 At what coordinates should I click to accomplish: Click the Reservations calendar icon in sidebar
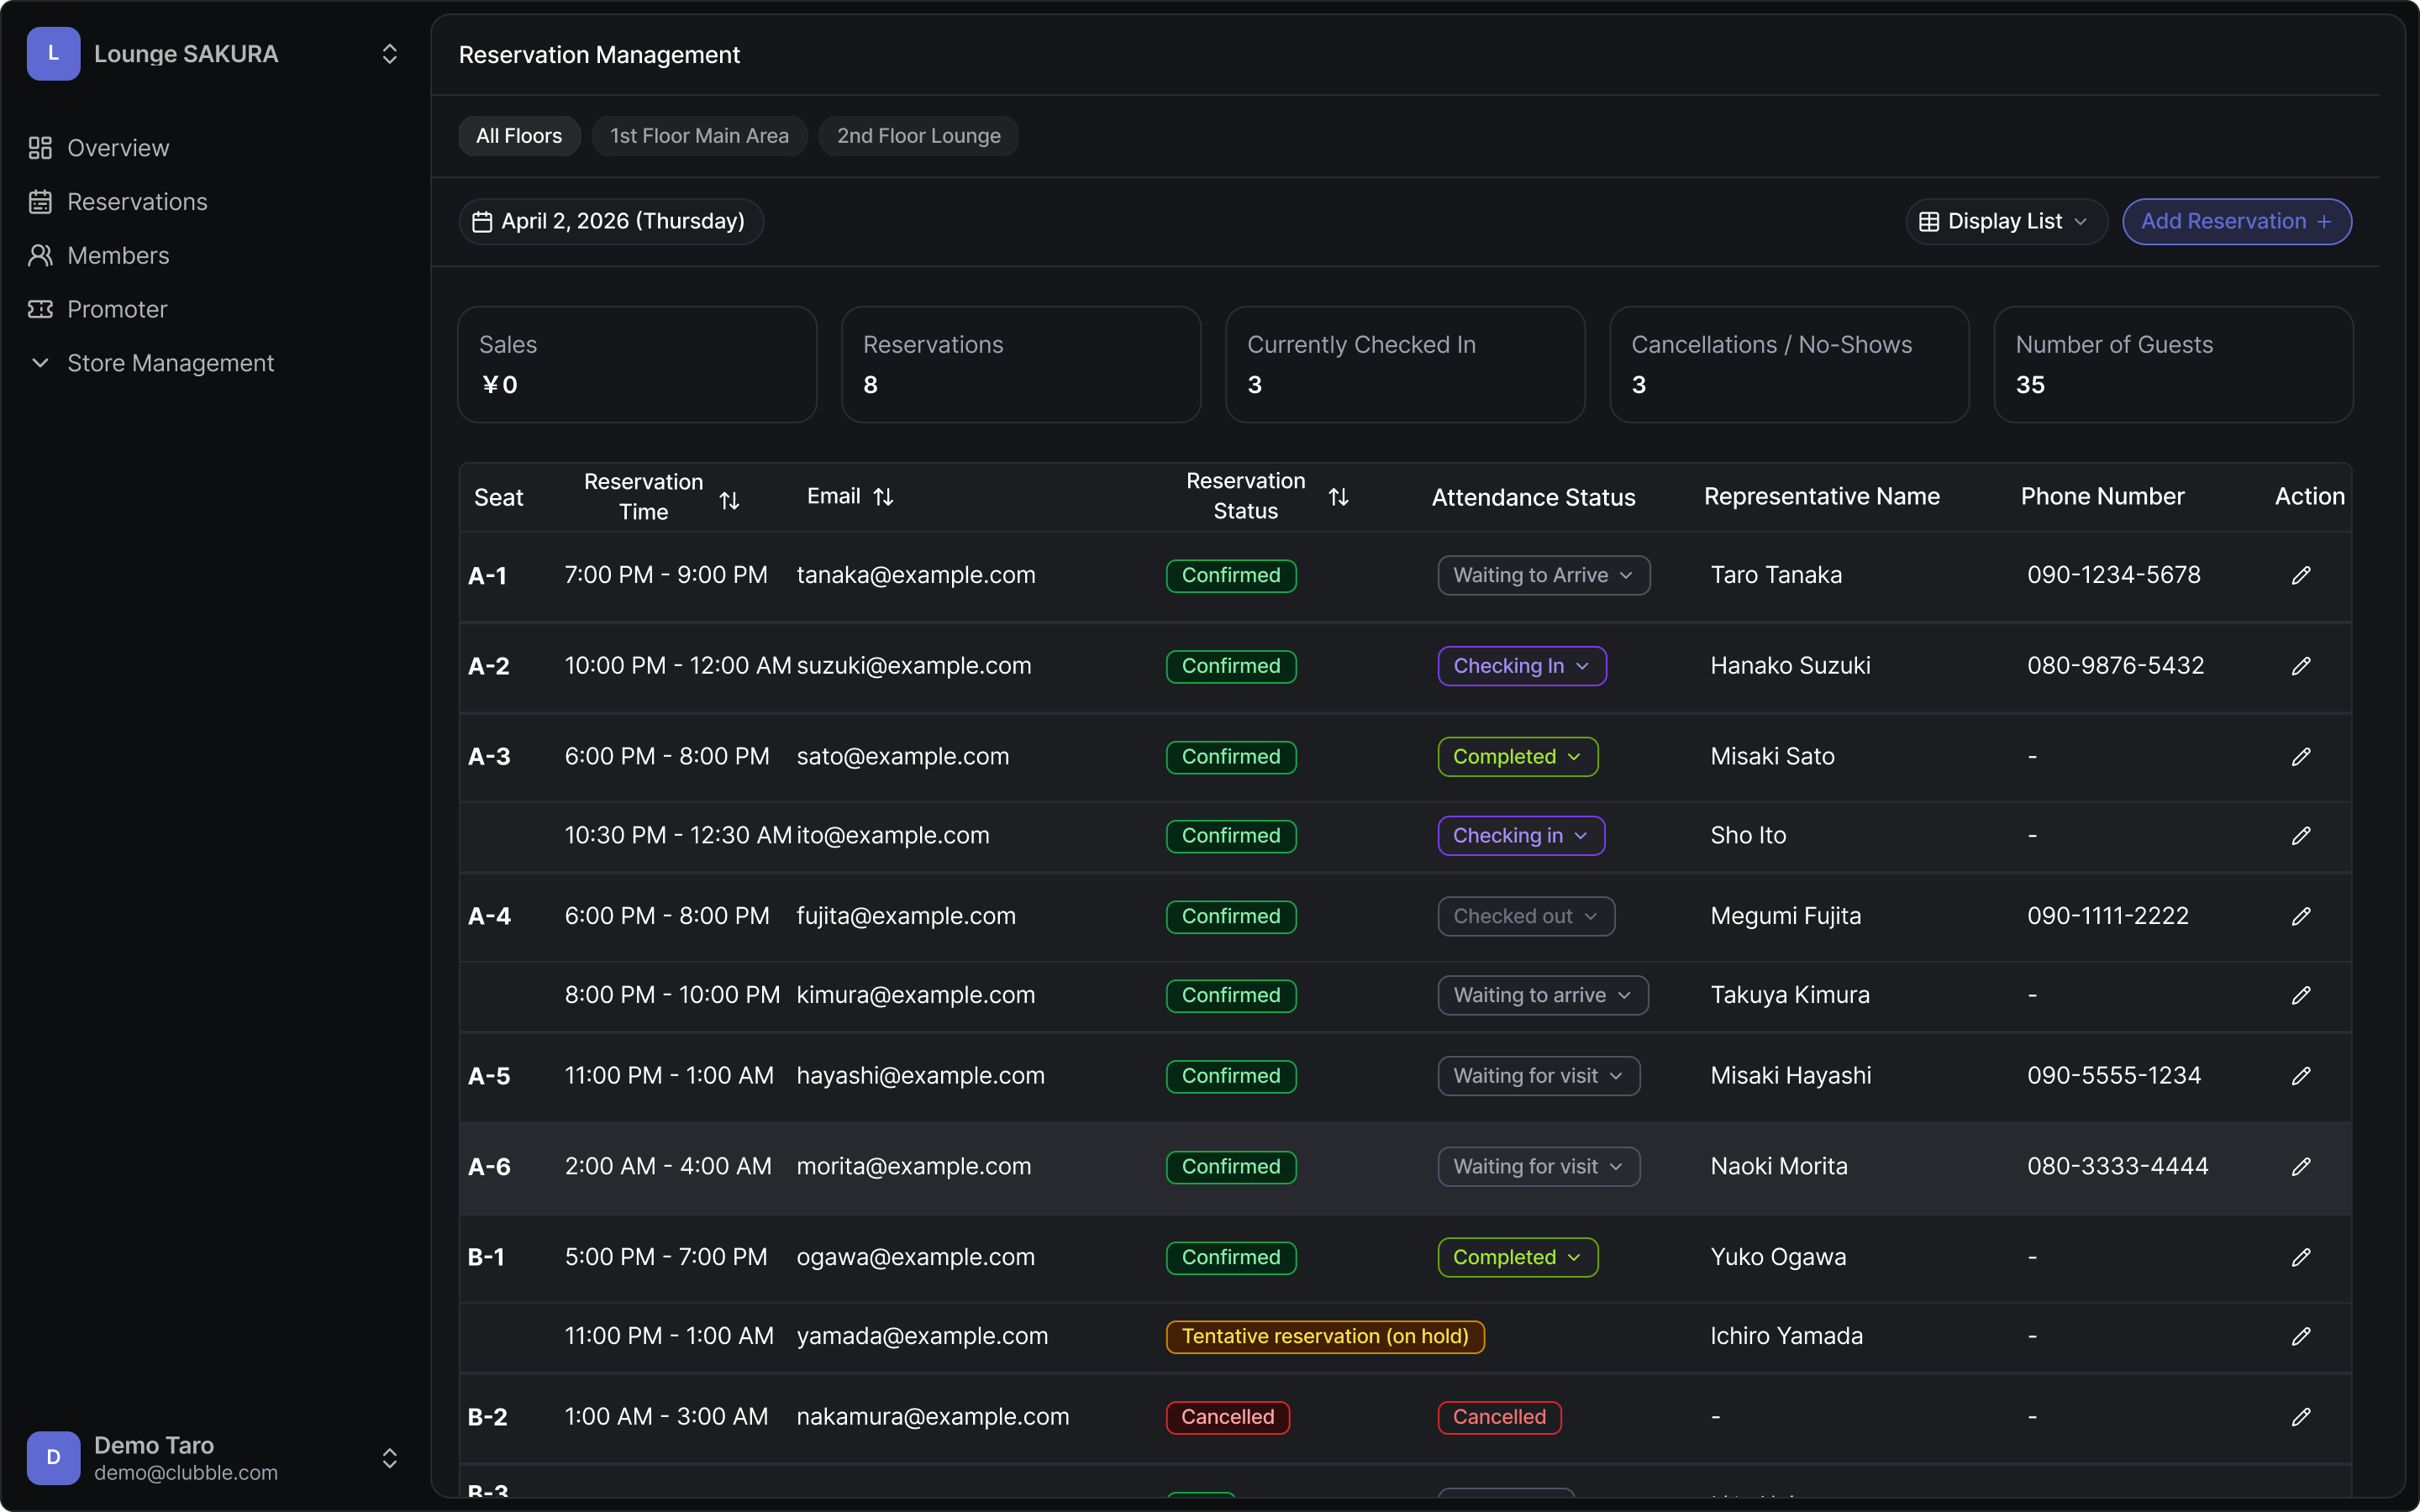[x=40, y=202]
